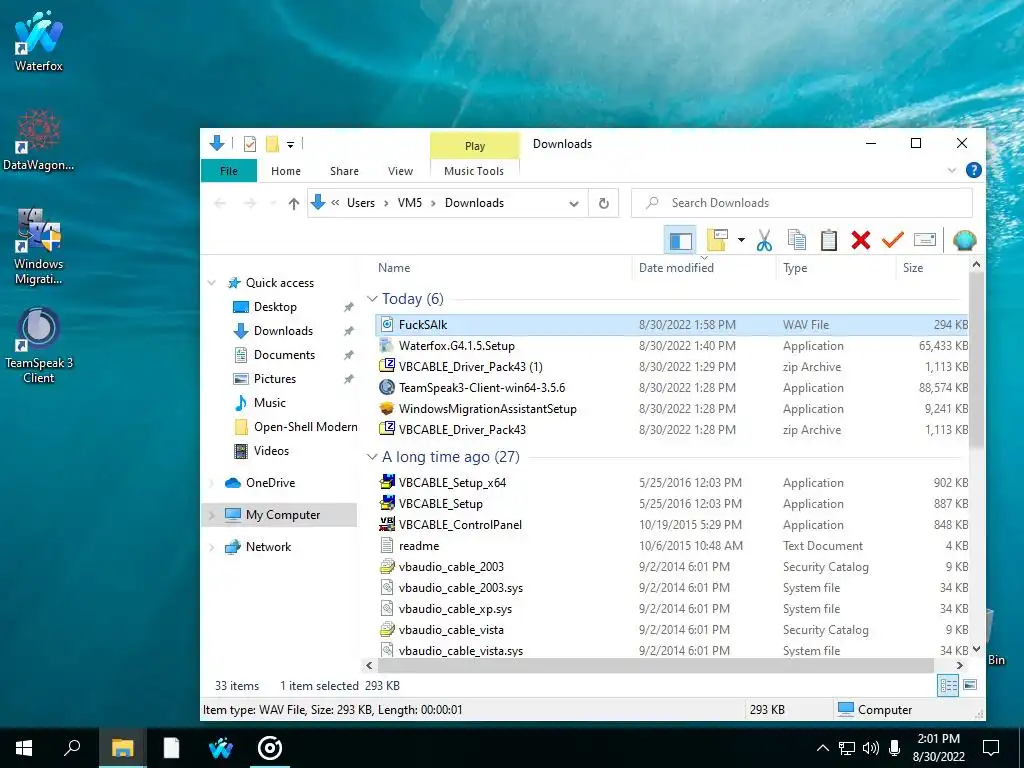Viewport: 1024px width, 768px height.
Task: Click the Copy toolbar icon
Action: coord(797,240)
